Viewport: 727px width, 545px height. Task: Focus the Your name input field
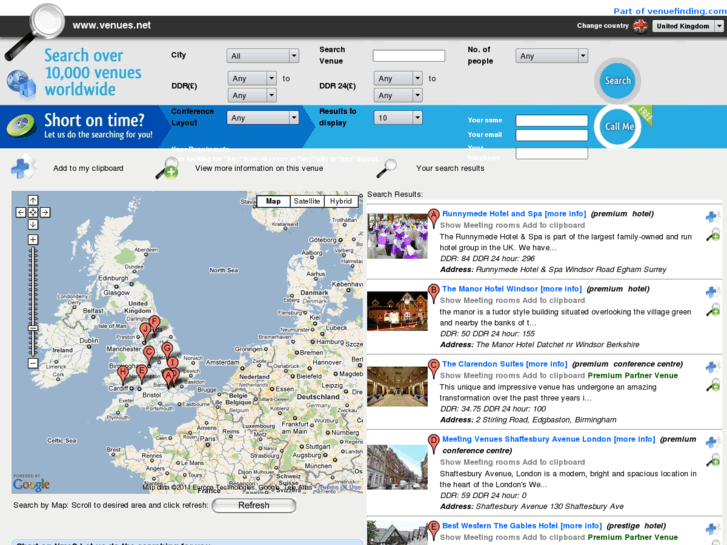tap(552, 121)
